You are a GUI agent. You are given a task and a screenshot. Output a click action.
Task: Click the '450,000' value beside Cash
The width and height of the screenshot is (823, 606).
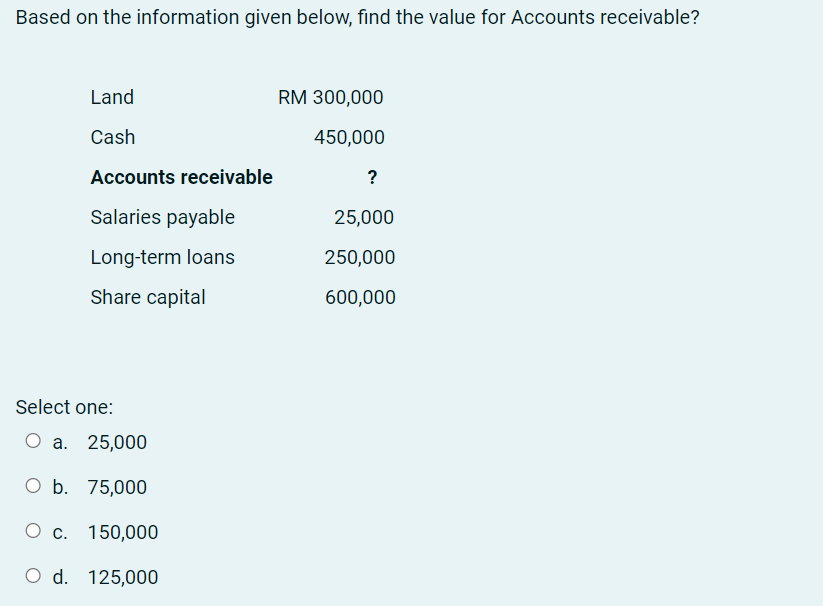pyautogui.click(x=349, y=137)
